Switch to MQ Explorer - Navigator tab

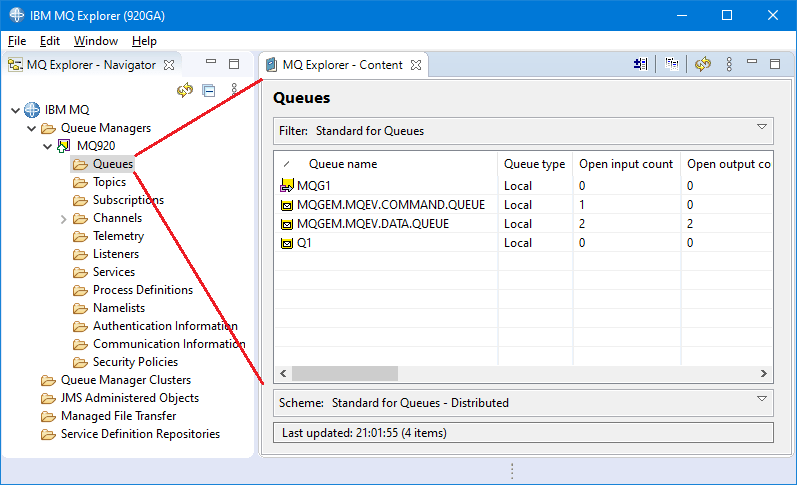pyautogui.click(x=91, y=65)
